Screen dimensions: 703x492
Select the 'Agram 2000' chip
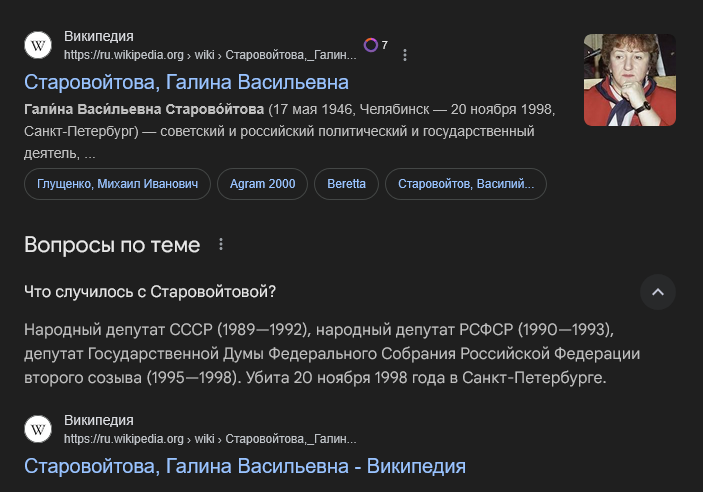pos(262,184)
